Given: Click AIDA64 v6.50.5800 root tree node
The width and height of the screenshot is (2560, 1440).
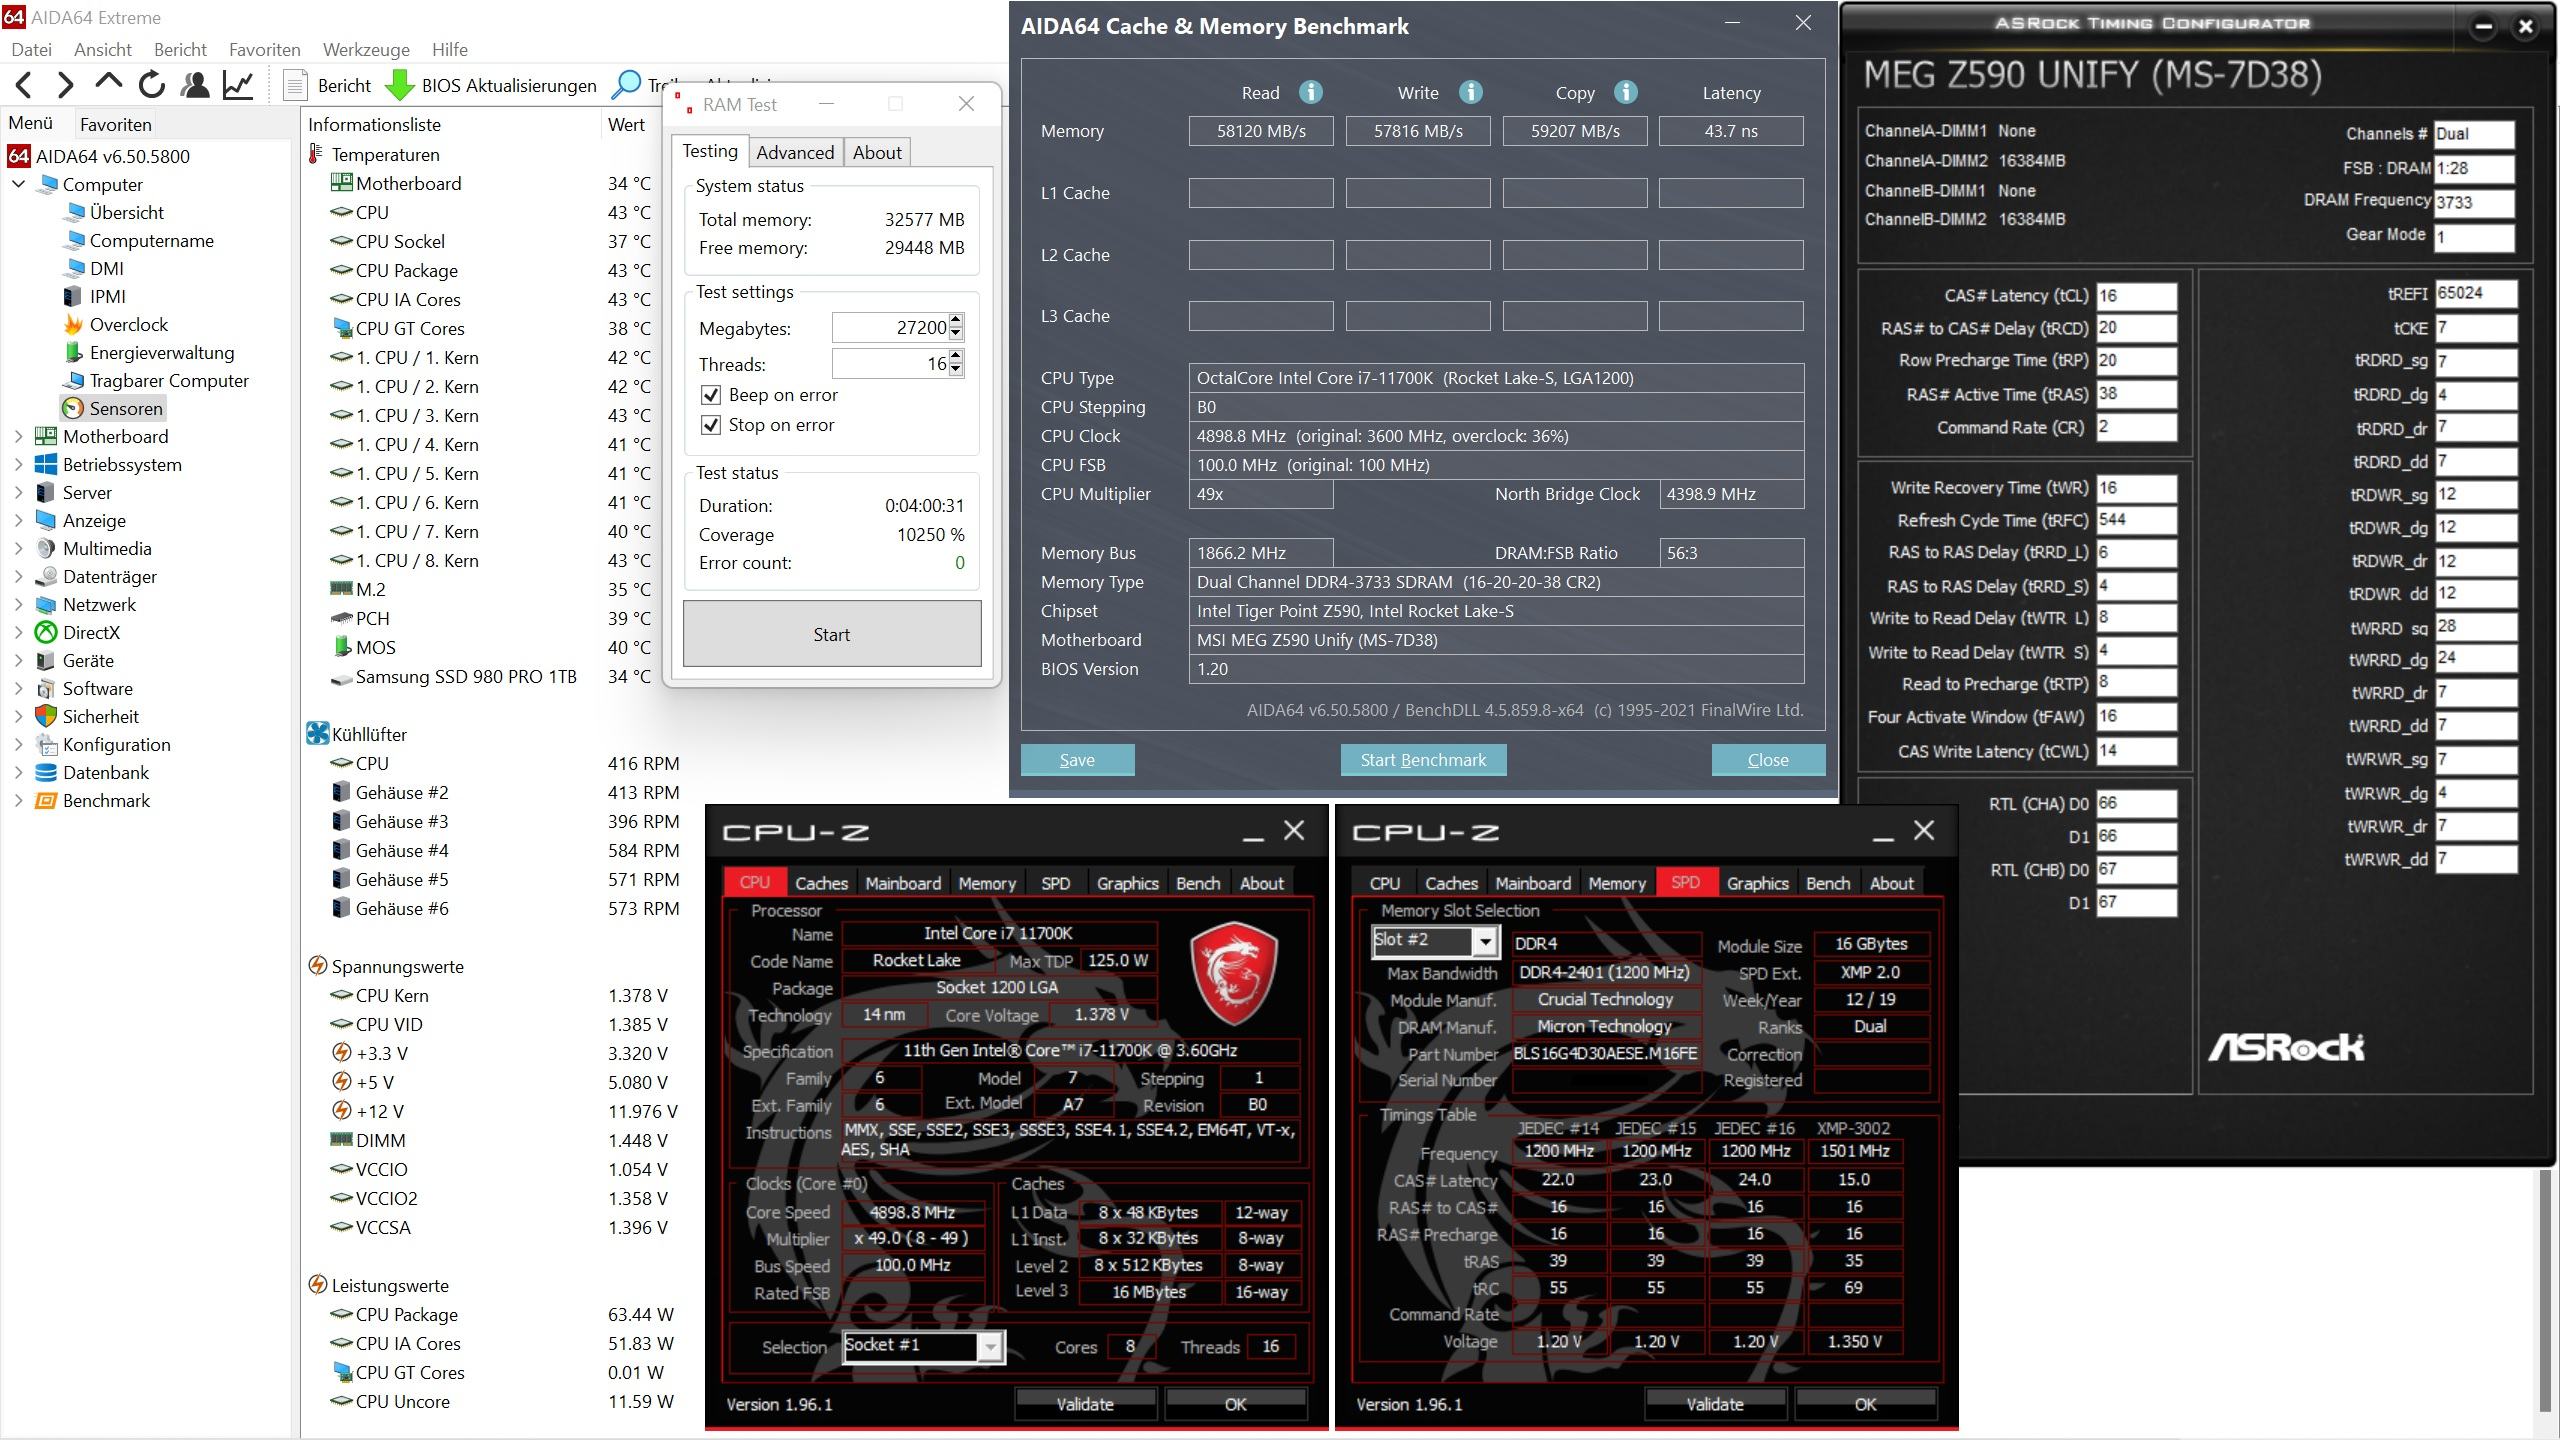Looking at the screenshot, I should [99, 156].
